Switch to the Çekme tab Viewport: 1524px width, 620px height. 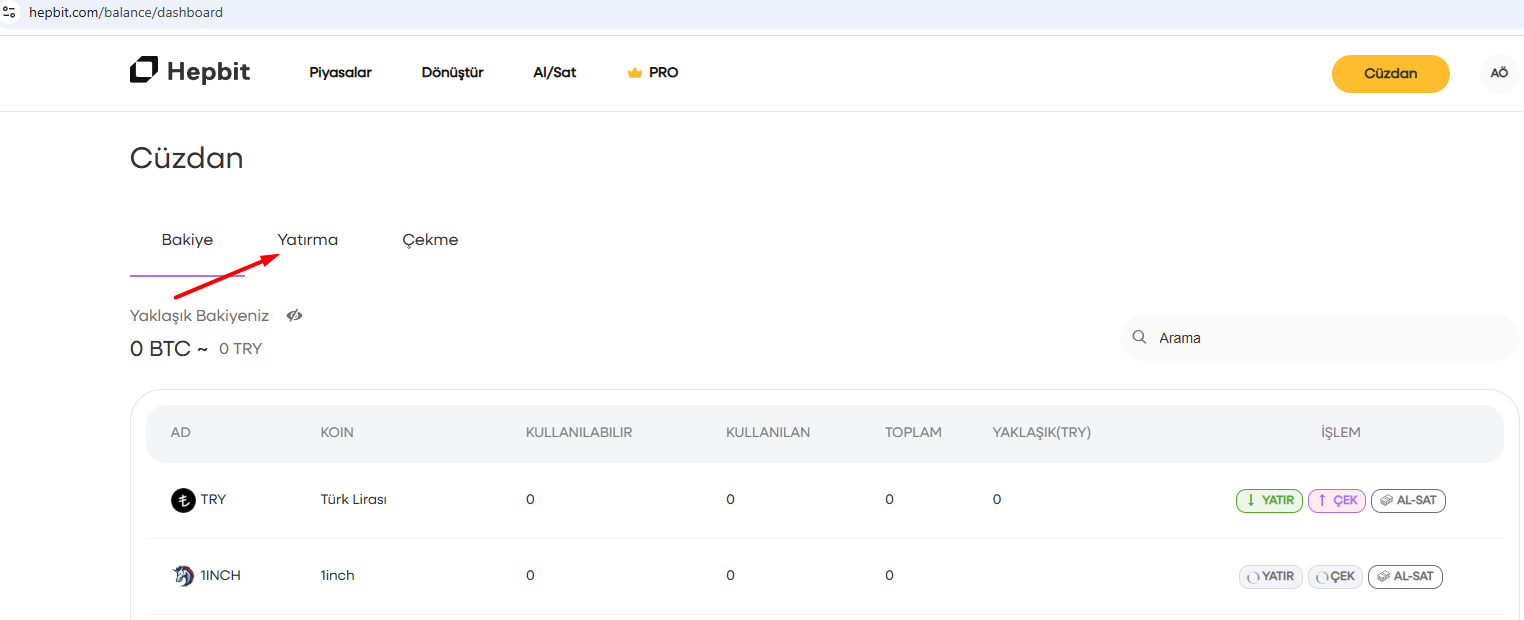tap(430, 240)
